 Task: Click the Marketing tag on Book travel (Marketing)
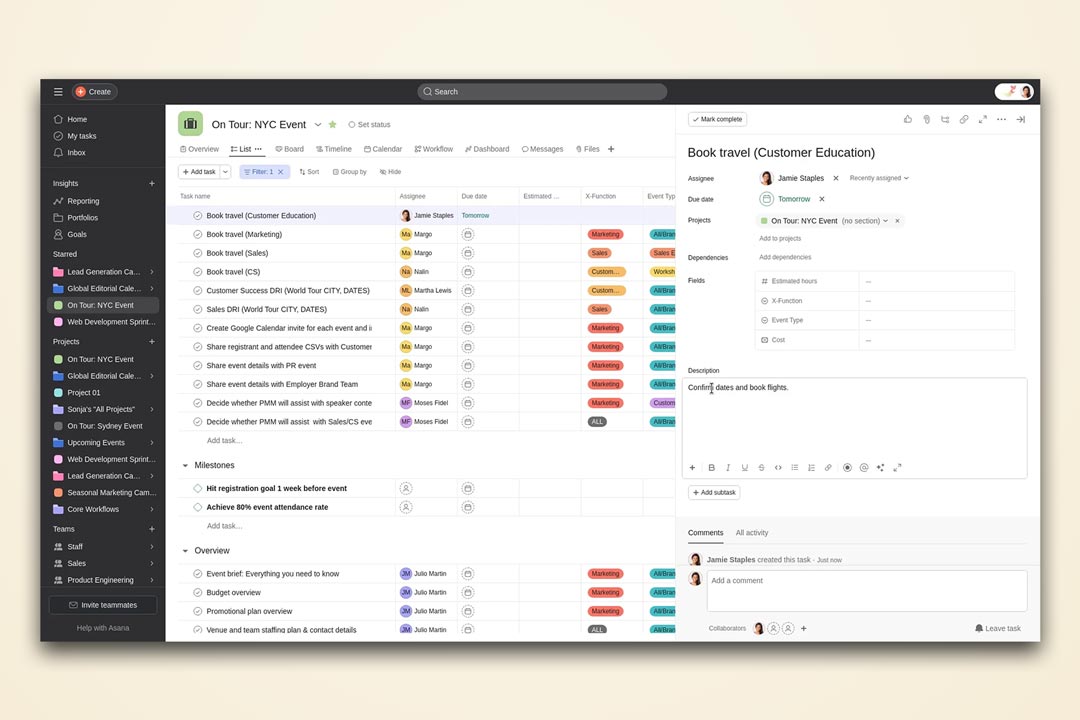(x=605, y=234)
